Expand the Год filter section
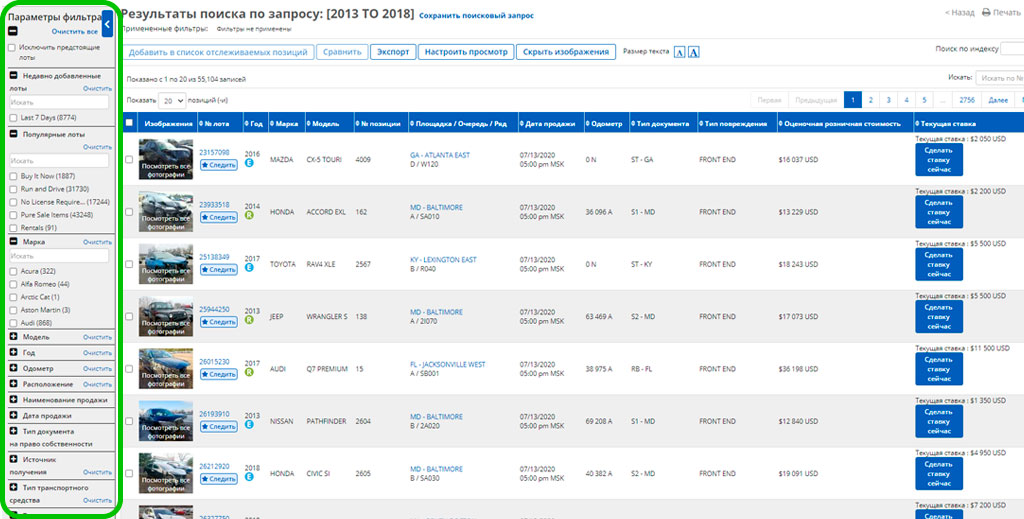Image resolution: width=1024 pixels, height=519 pixels. coord(14,353)
